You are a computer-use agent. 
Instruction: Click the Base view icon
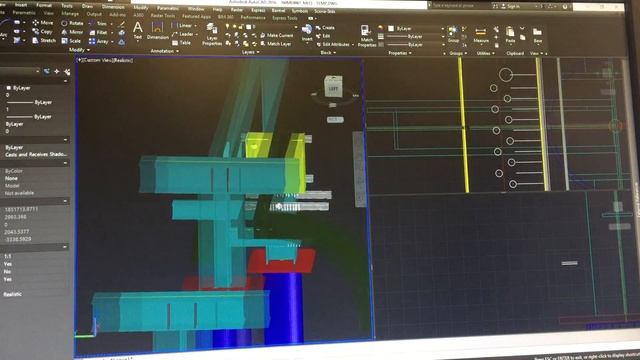click(537, 32)
